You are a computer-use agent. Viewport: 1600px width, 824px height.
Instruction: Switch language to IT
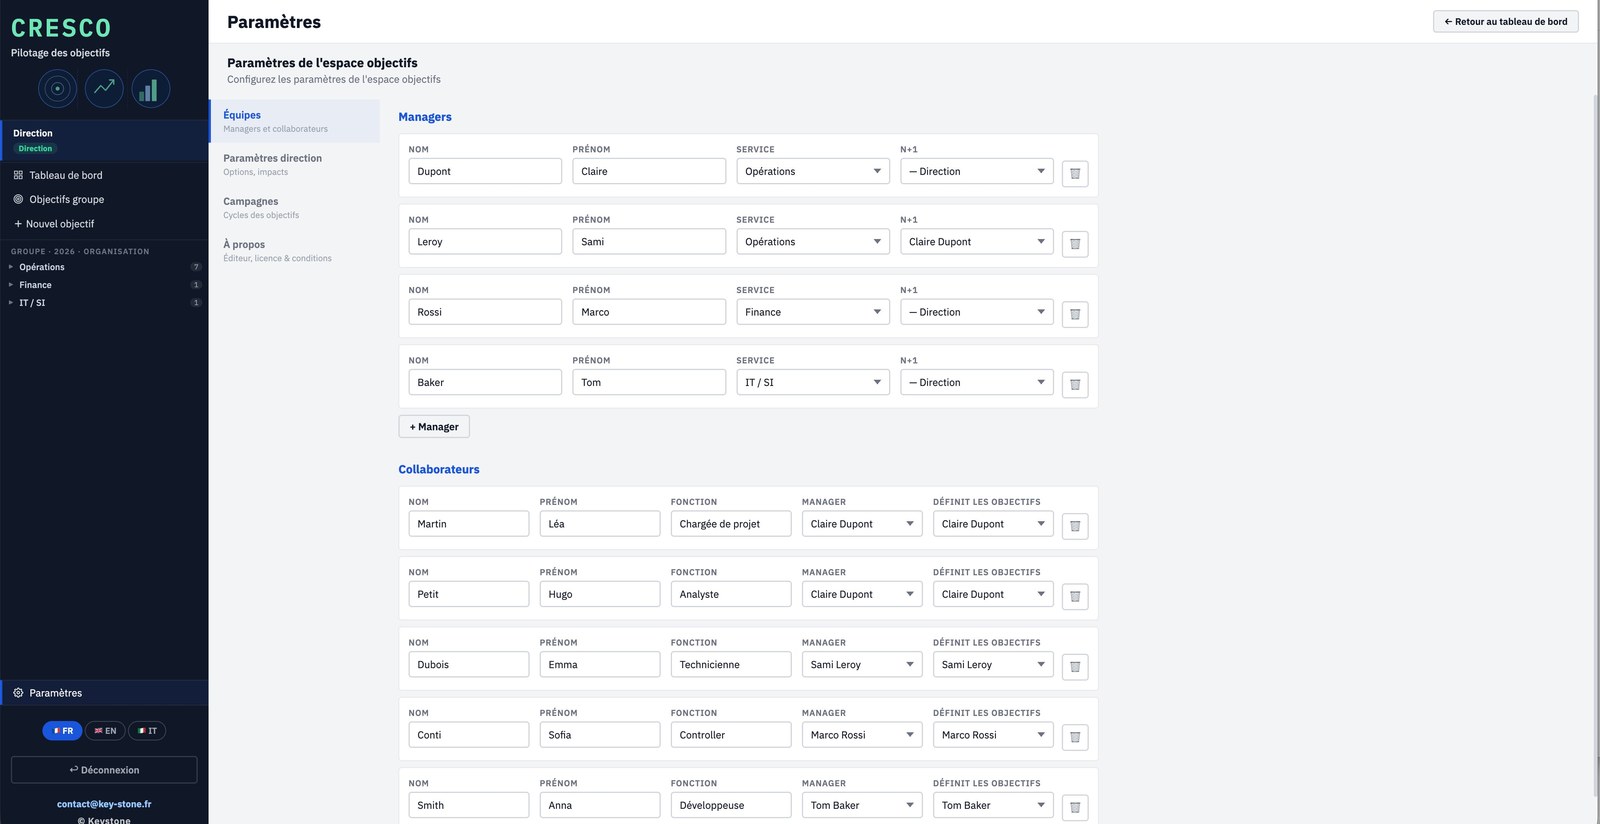tap(147, 731)
